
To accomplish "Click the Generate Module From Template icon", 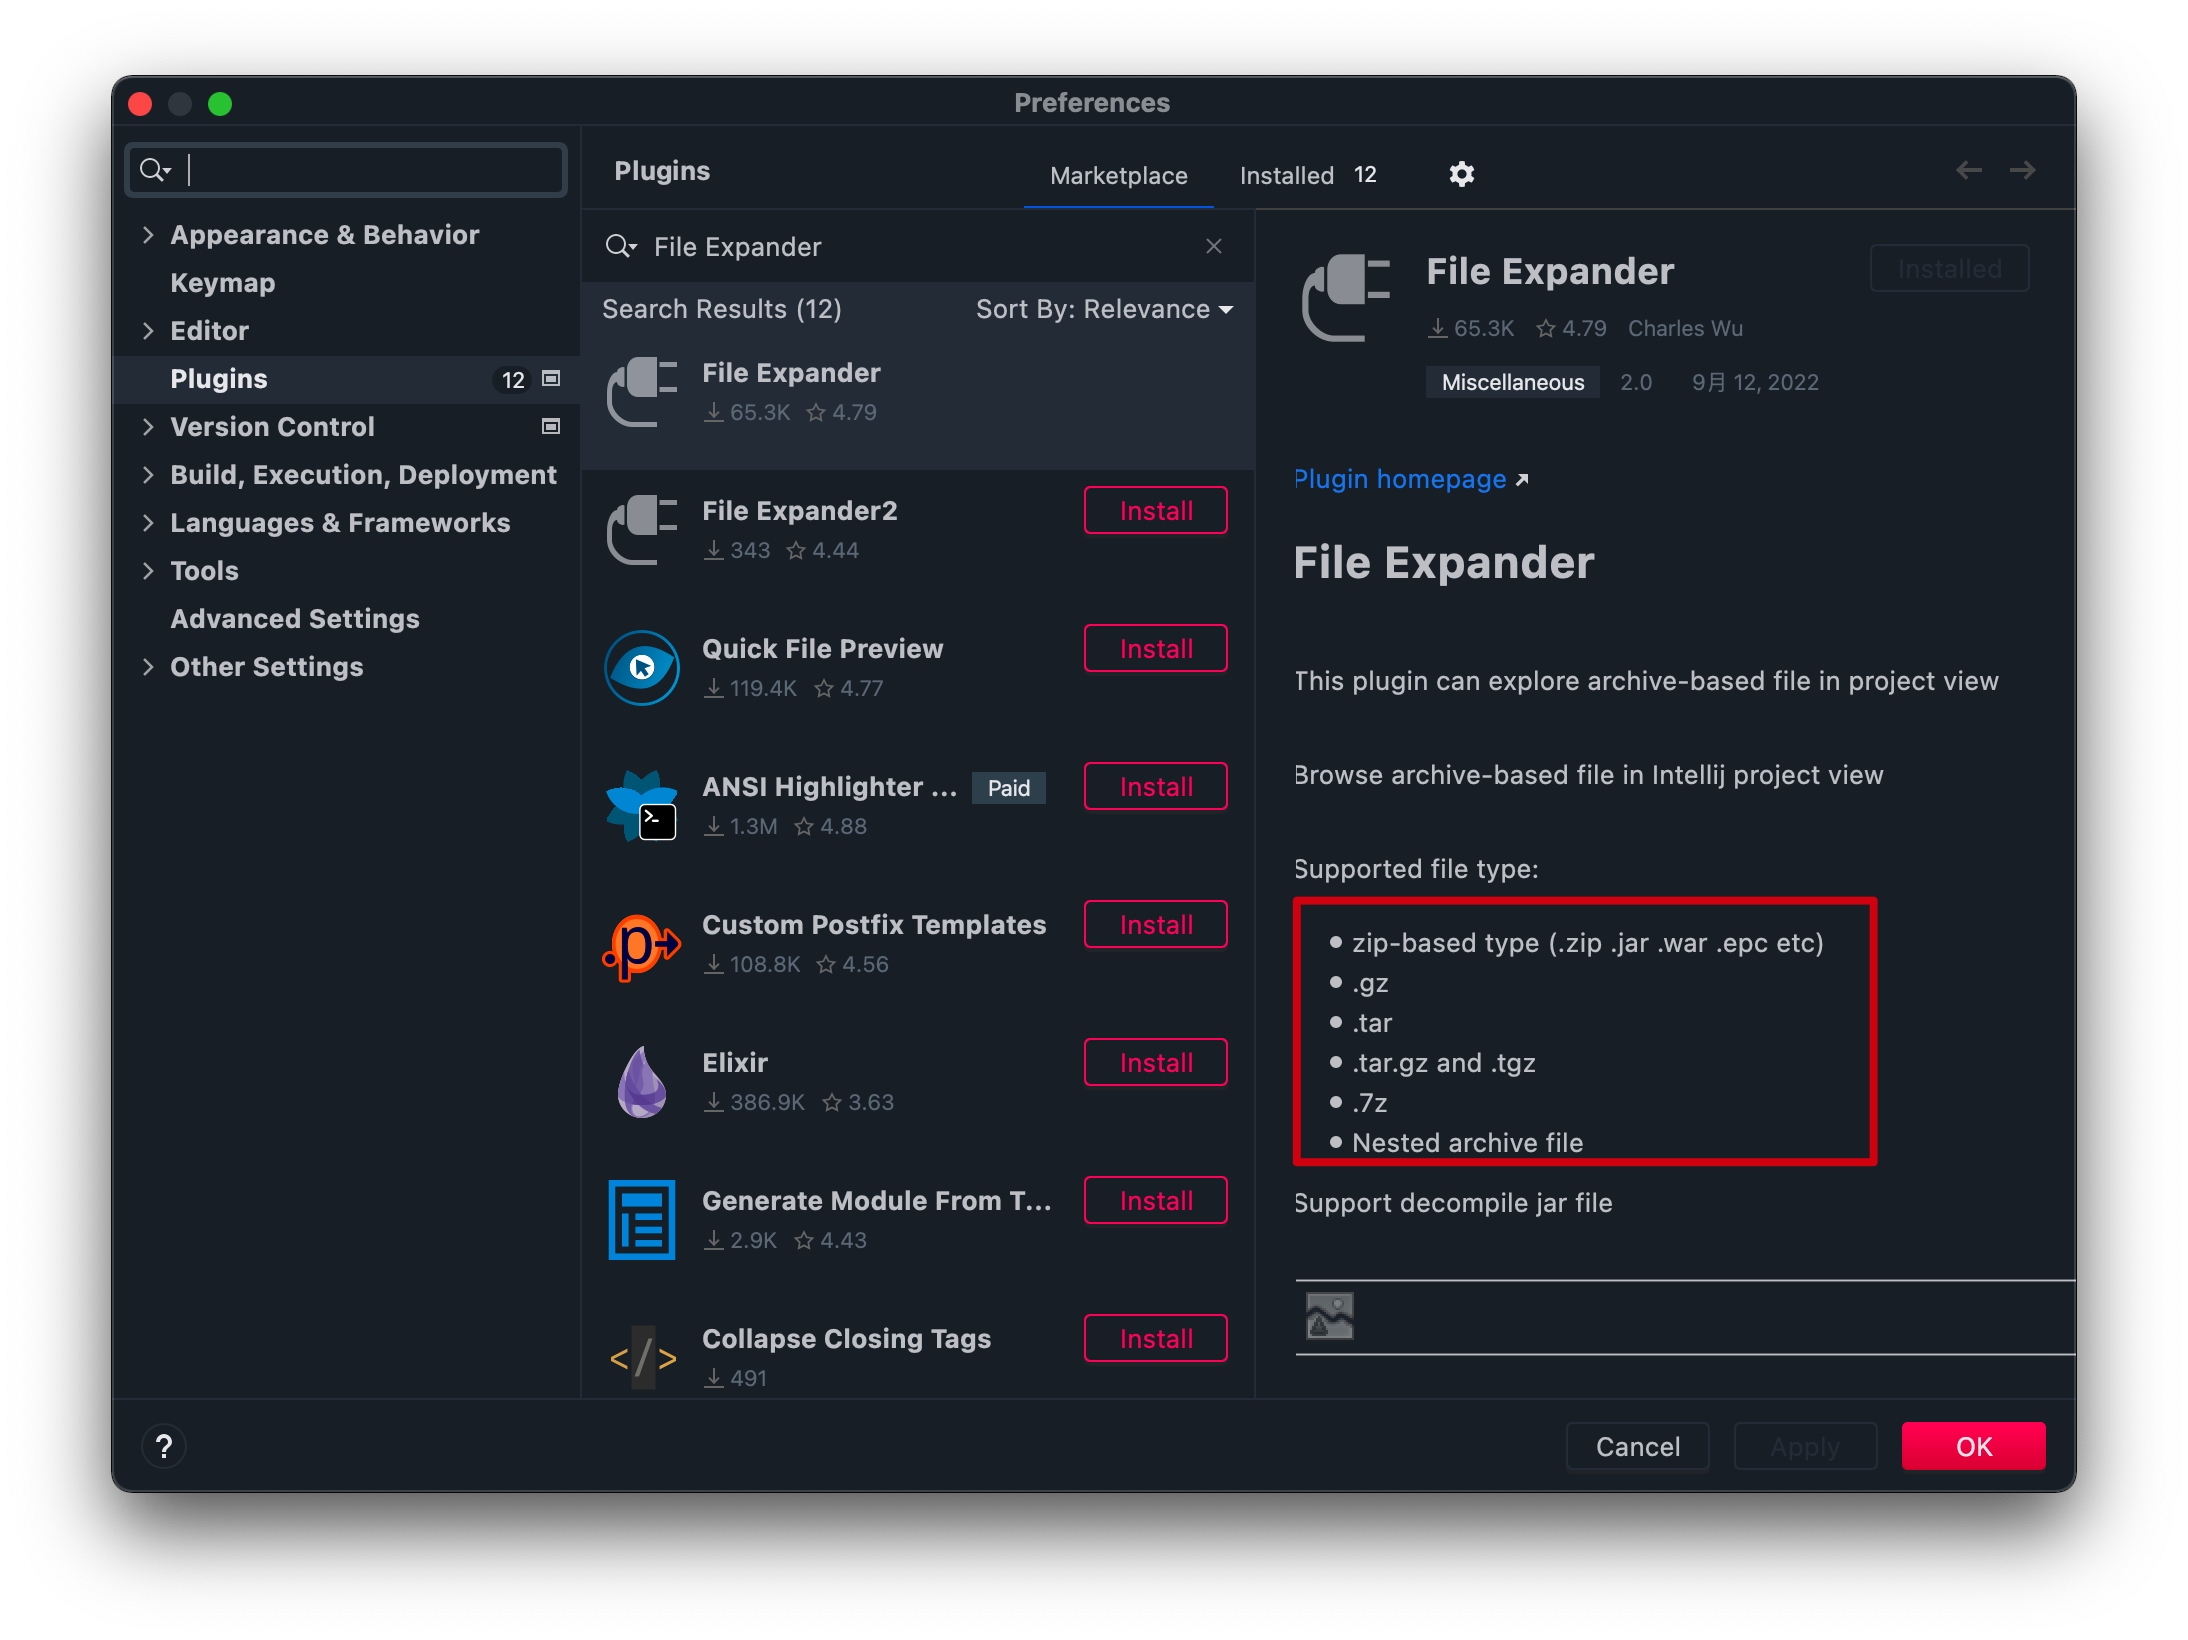I will pyautogui.click(x=642, y=1220).
